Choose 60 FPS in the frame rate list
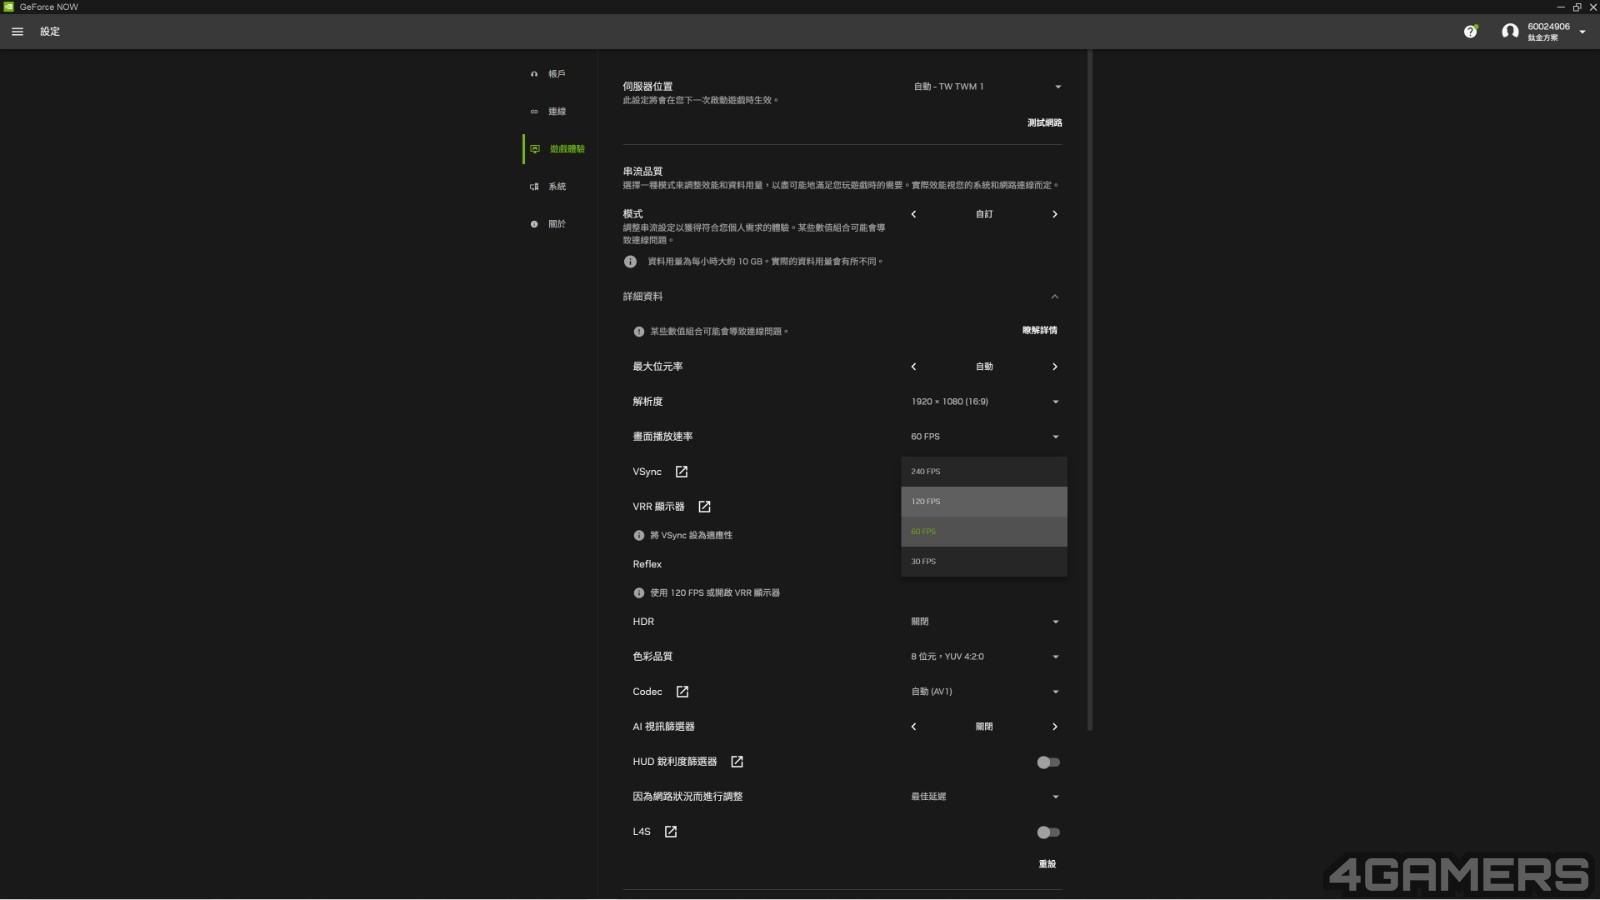 tap(984, 532)
